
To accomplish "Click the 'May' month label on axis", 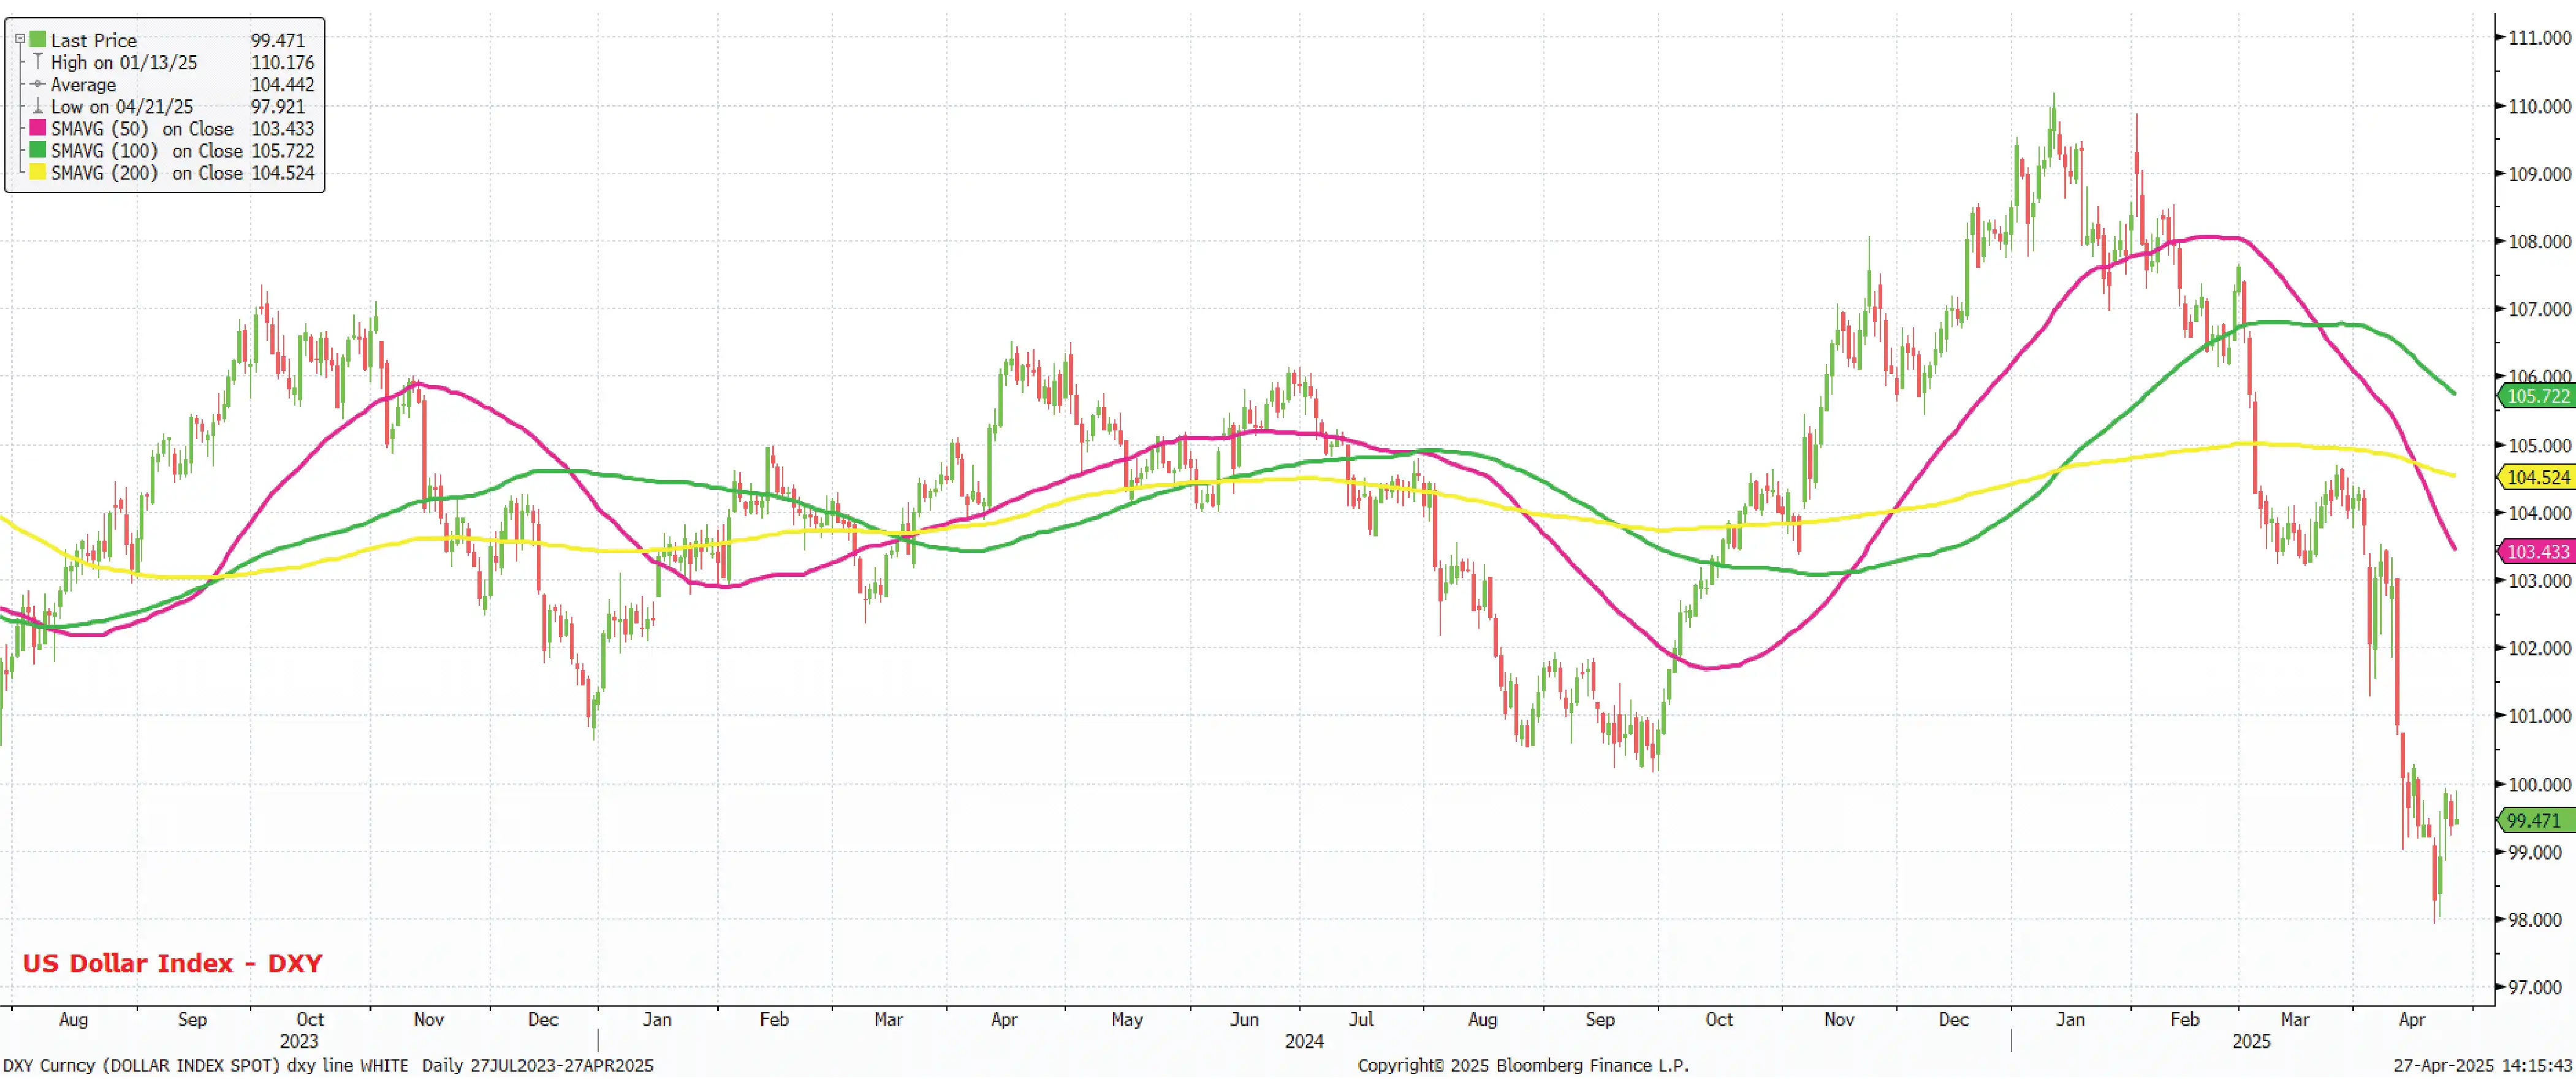I will point(1127,1020).
